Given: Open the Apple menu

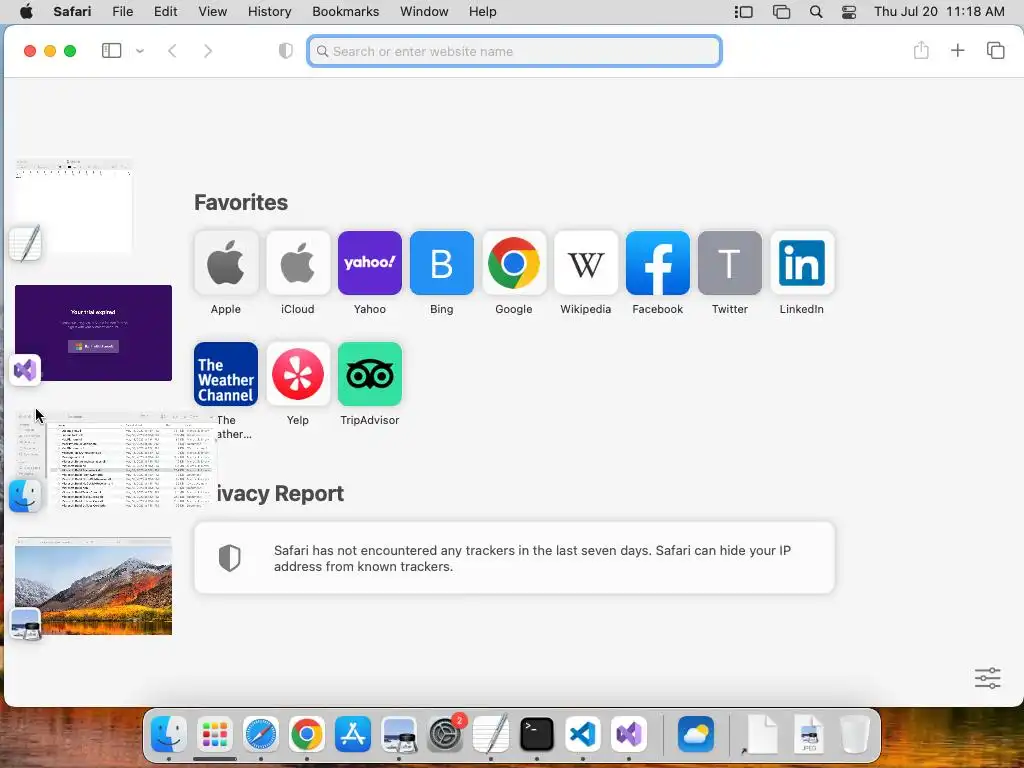Looking at the screenshot, I should (26, 11).
